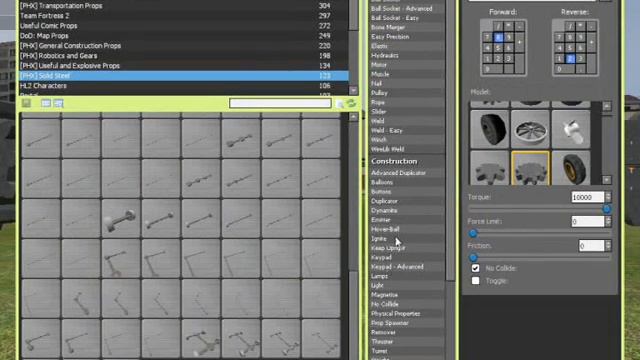
Task: Select the Balloons tool
Action: pos(407,182)
